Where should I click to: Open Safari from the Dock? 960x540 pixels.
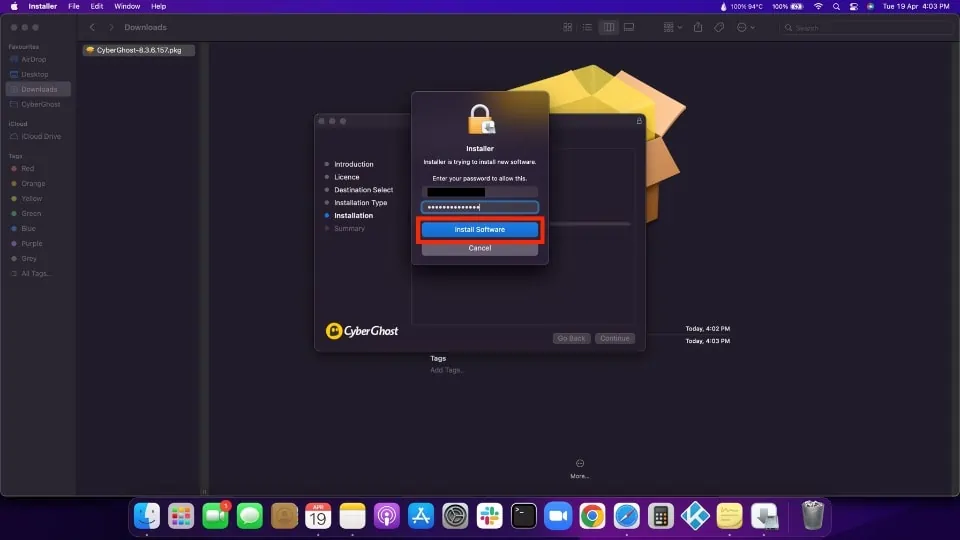click(x=627, y=516)
